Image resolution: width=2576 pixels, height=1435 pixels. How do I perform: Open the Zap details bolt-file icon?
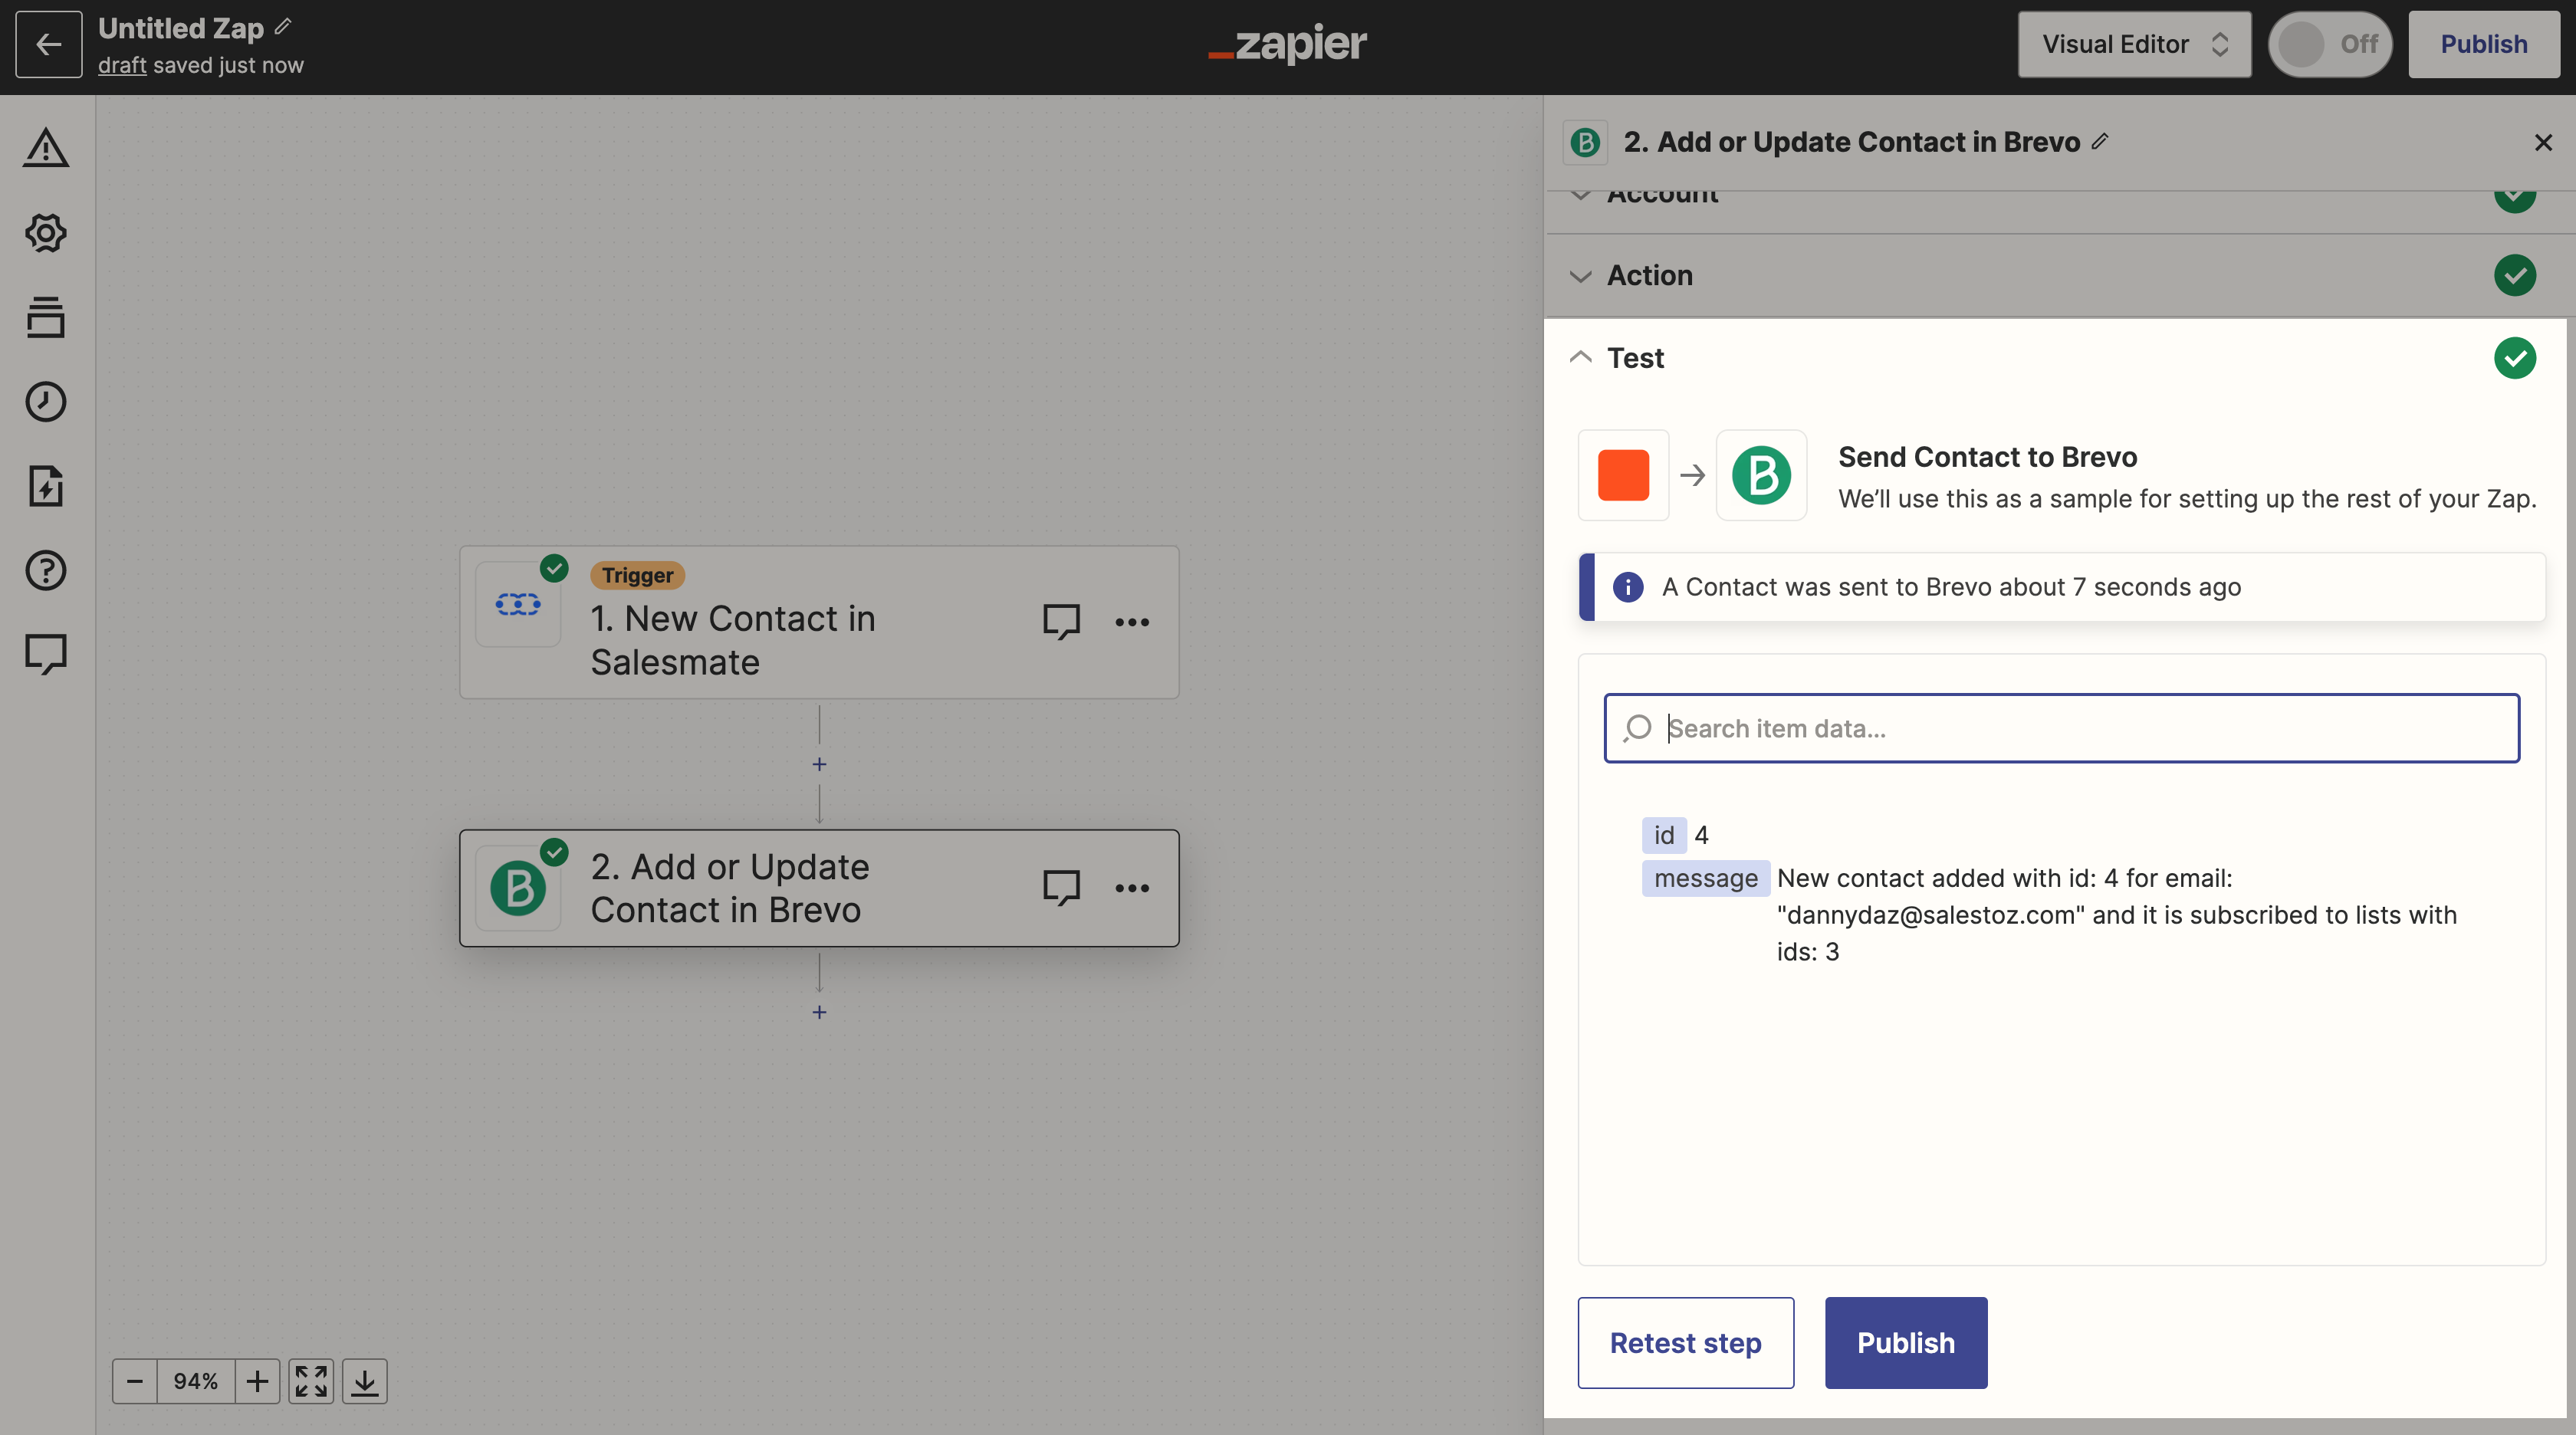(x=46, y=486)
